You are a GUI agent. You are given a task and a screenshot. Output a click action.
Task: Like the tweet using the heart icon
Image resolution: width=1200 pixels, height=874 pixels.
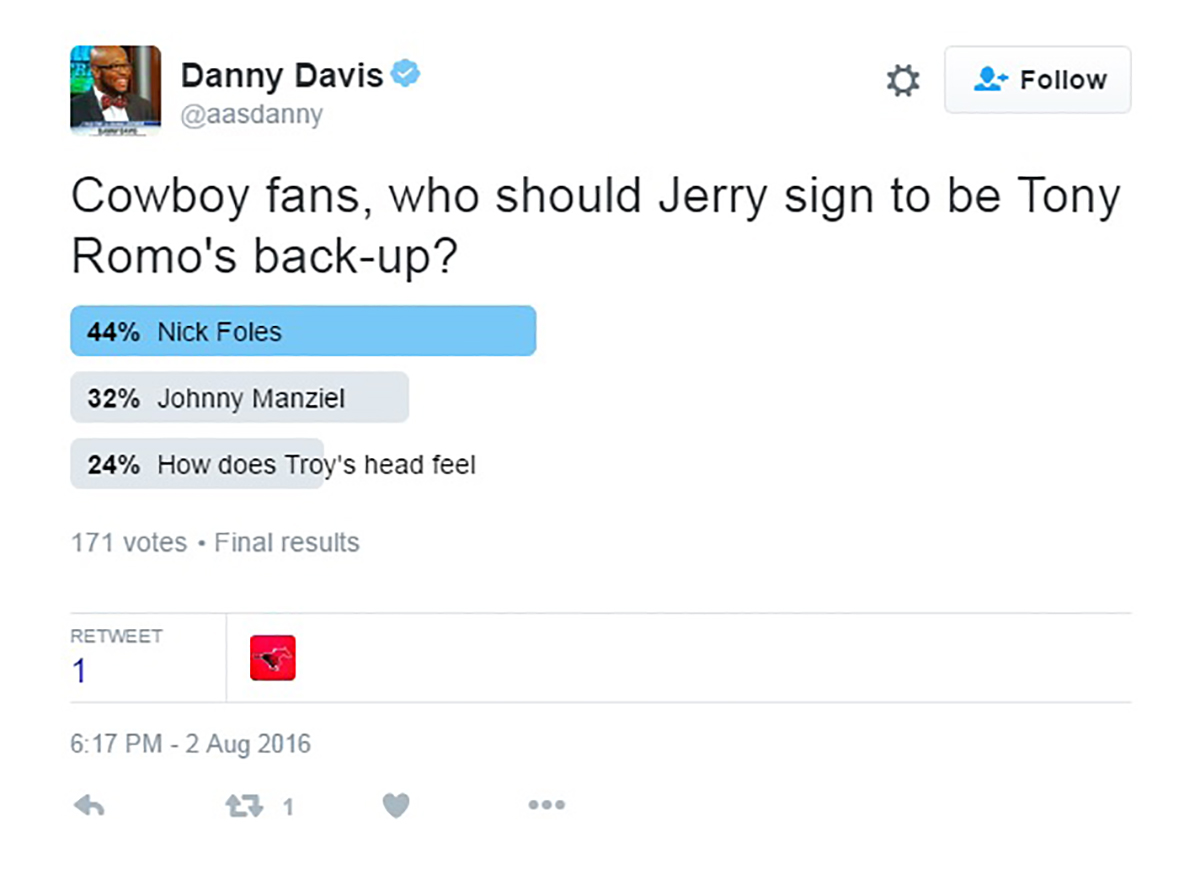[396, 805]
